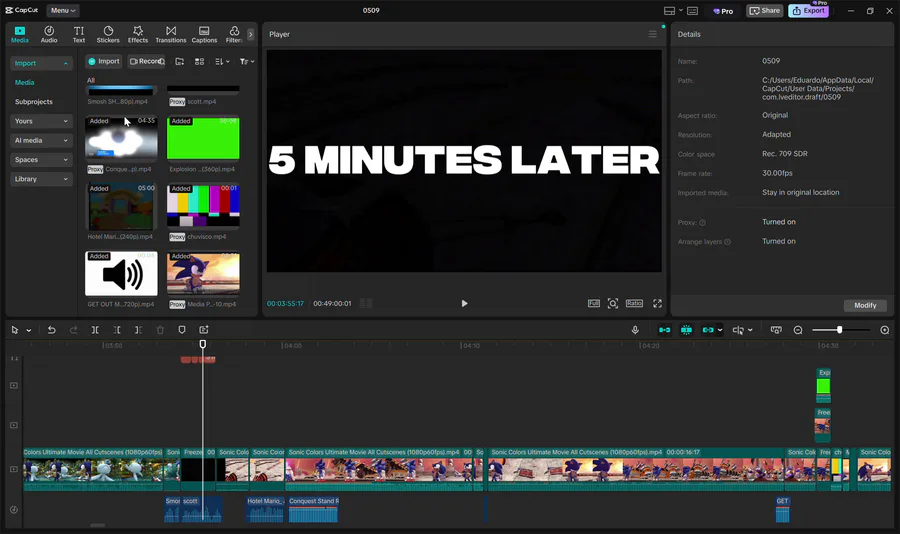Click the audio track clock icon on the left
This screenshot has height=534, width=900.
(14, 509)
